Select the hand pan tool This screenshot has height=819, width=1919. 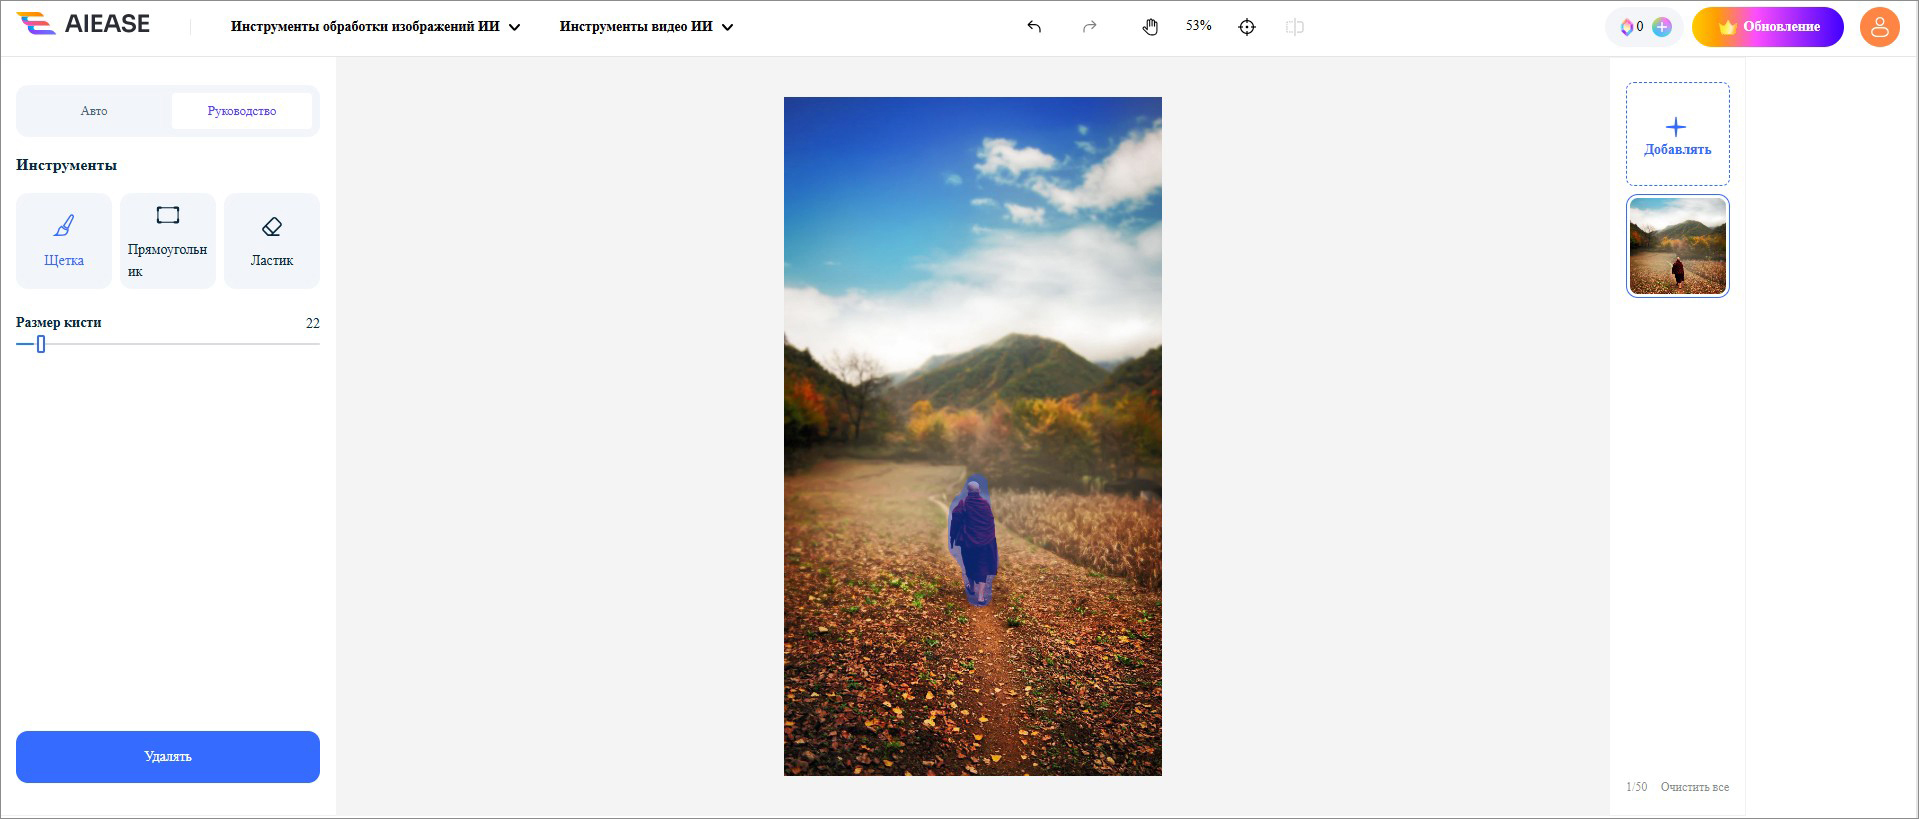pos(1150,27)
